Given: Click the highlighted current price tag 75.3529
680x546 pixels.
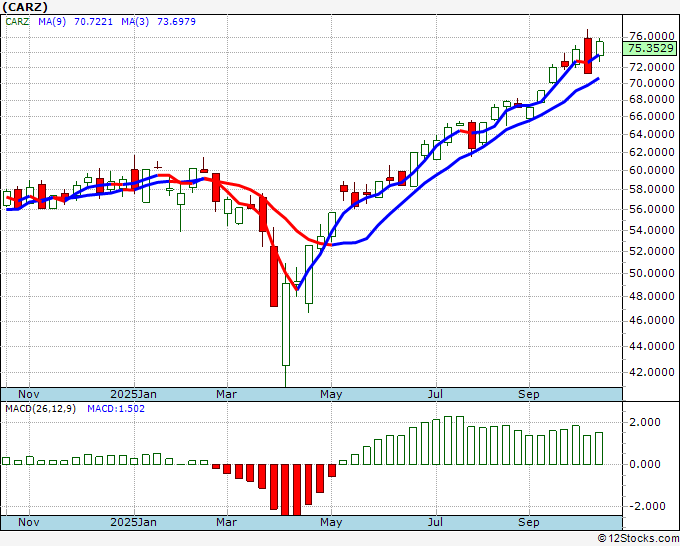Looking at the screenshot, I should 651,49.
